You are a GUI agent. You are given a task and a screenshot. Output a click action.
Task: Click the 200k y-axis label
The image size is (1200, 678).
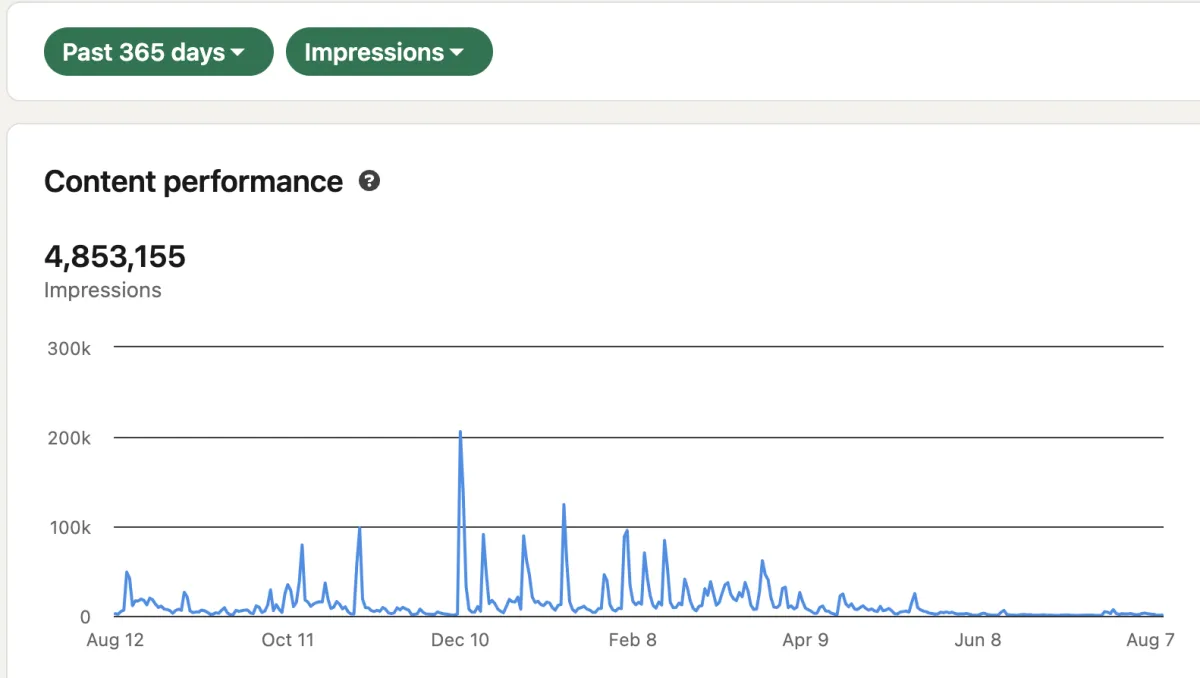69,438
